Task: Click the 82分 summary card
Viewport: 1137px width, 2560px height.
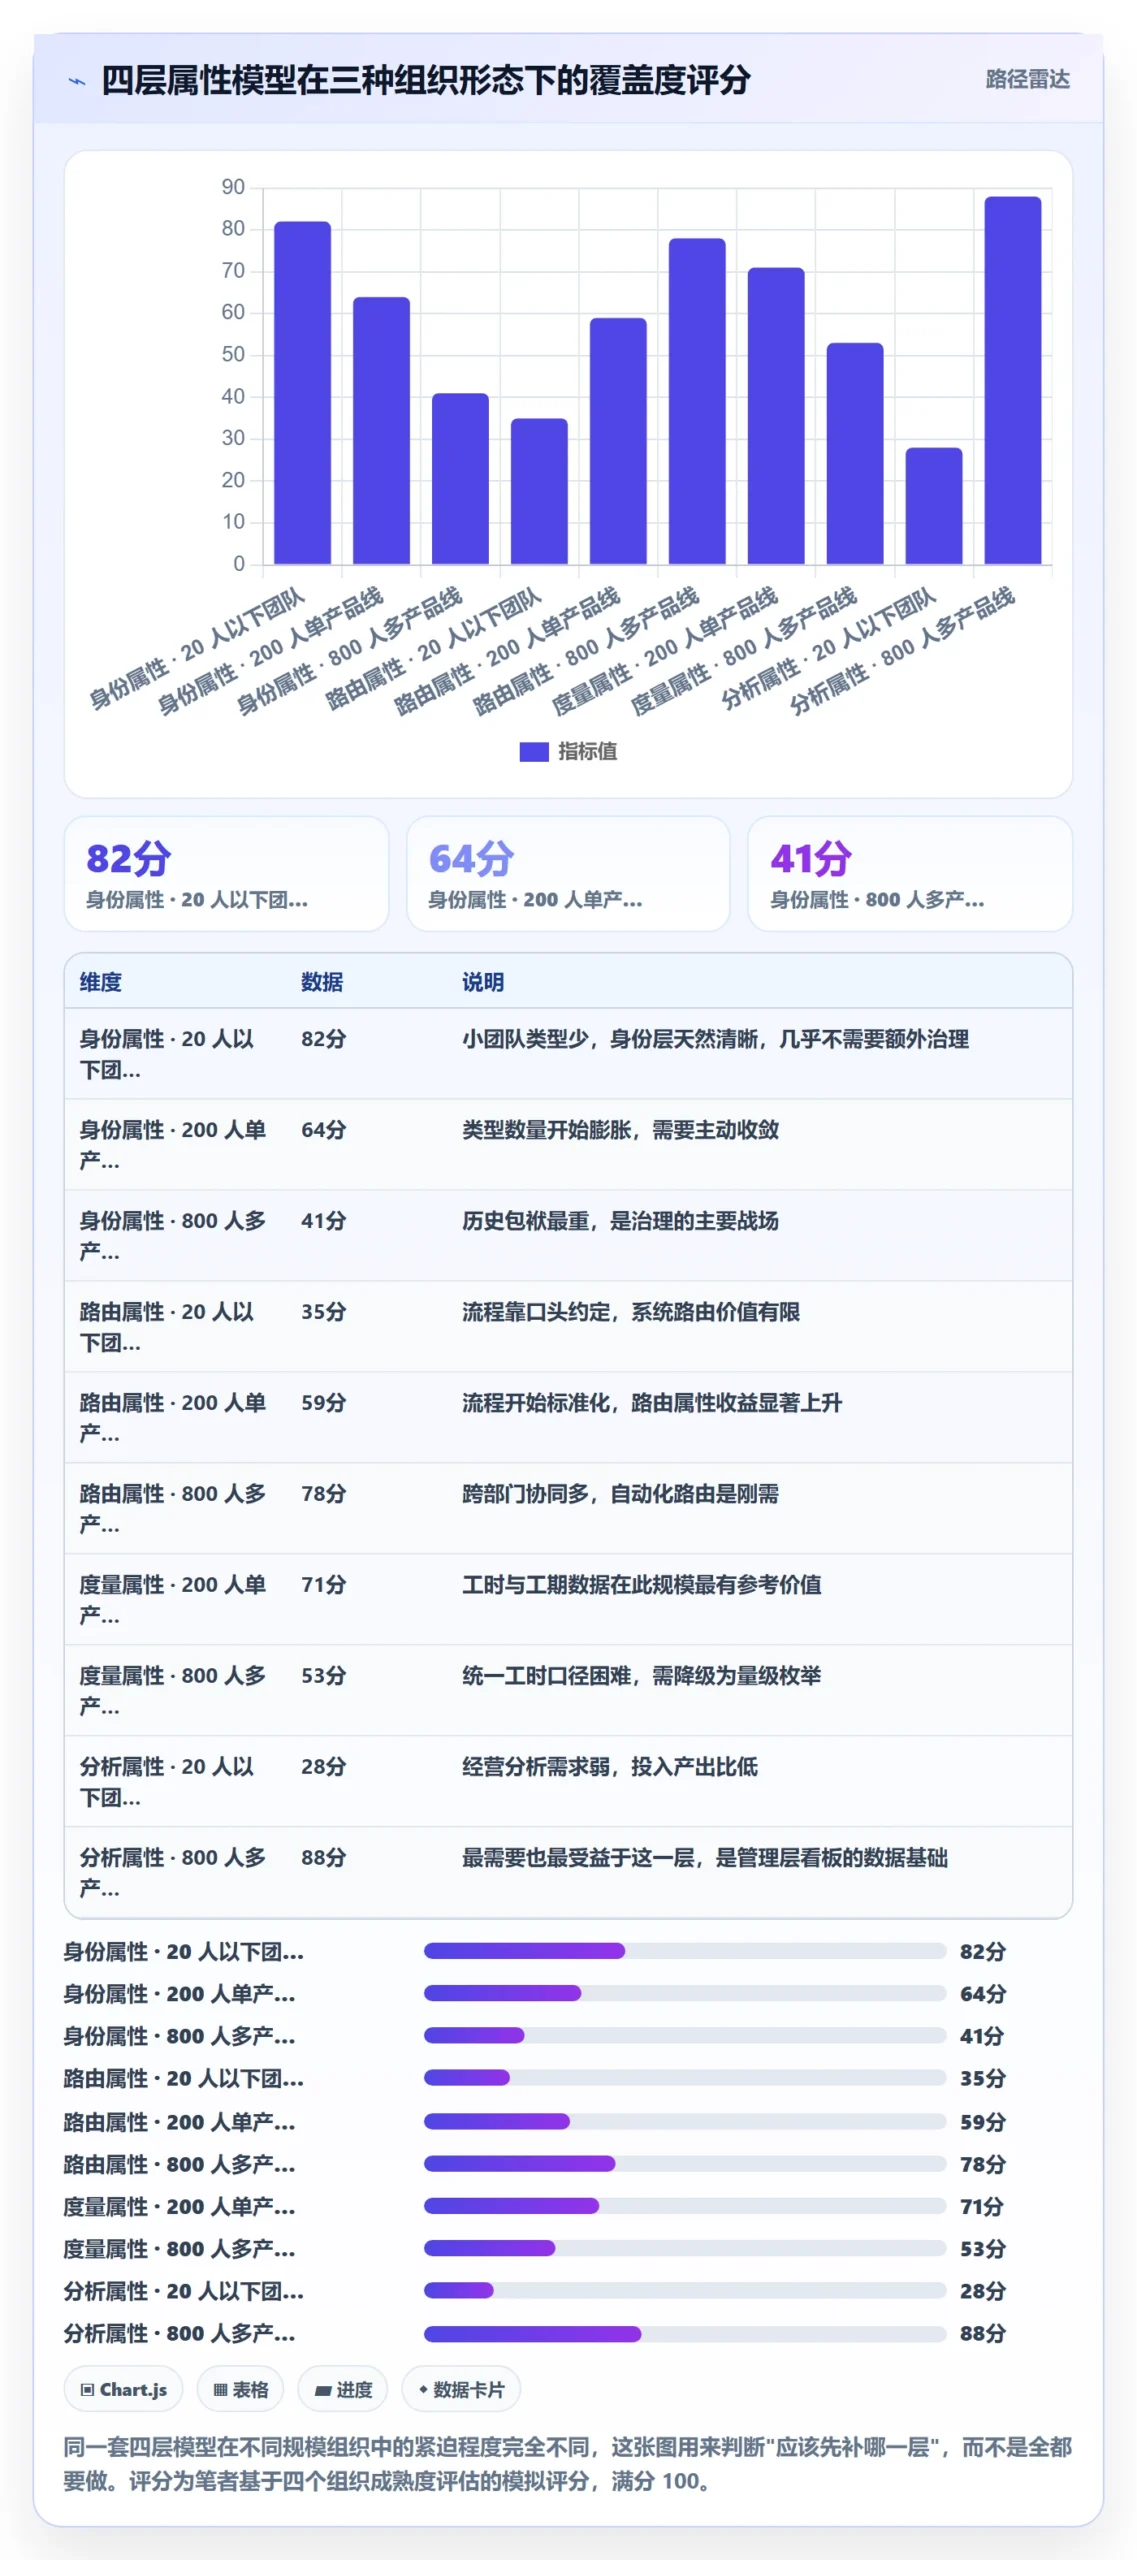Action: [226, 874]
